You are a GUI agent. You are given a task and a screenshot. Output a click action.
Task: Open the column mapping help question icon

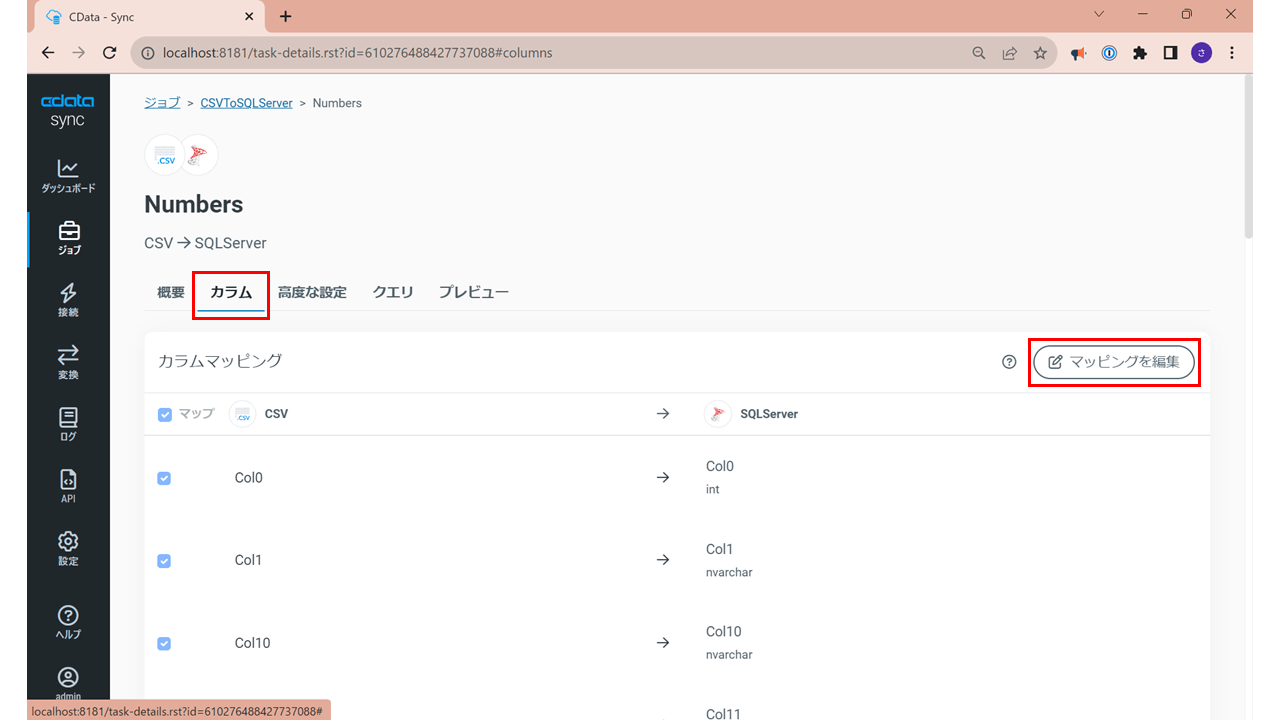tap(1009, 362)
